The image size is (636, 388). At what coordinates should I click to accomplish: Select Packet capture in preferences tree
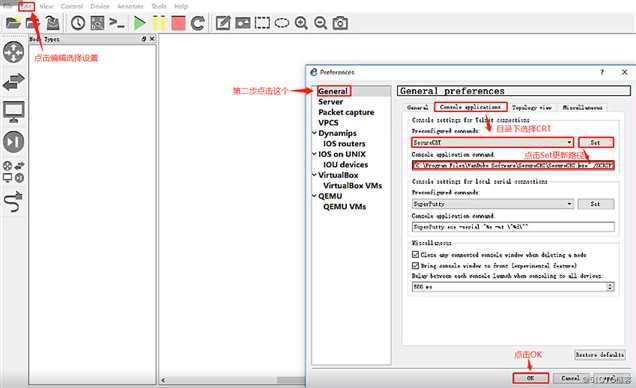tap(346, 112)
